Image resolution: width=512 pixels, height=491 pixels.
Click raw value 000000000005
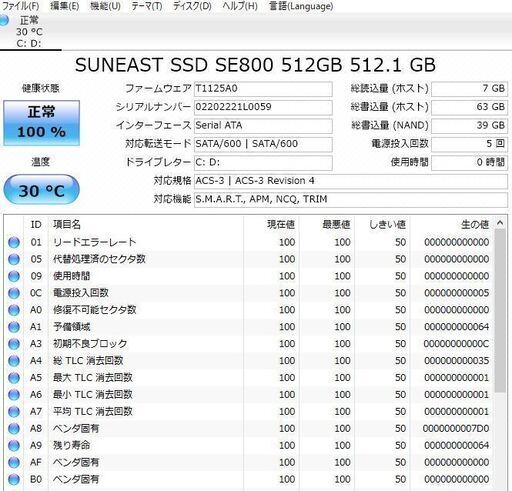pos(456,293)
